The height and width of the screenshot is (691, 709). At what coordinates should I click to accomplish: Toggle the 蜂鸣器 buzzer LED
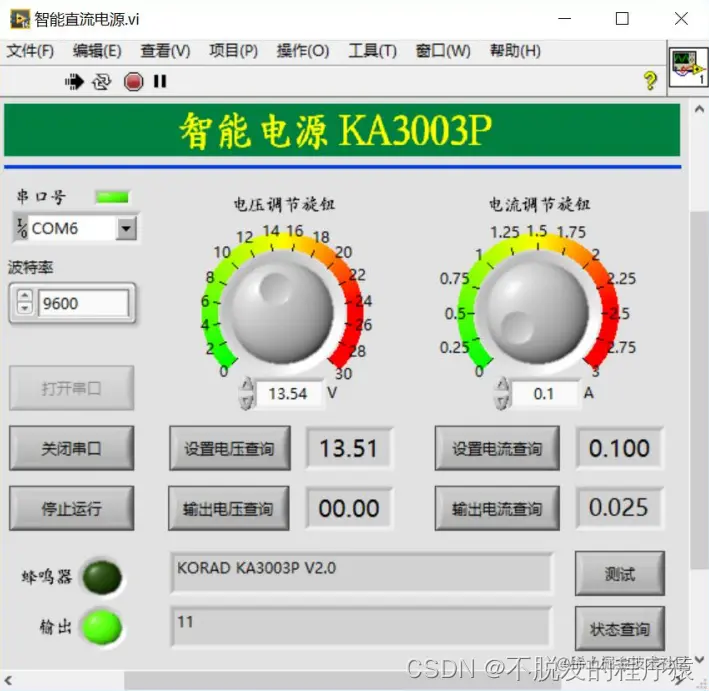click(102, 577)
